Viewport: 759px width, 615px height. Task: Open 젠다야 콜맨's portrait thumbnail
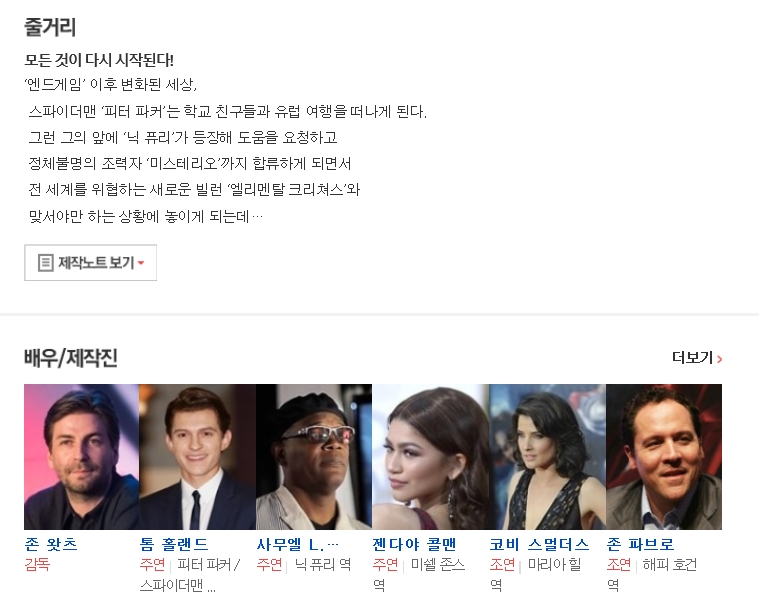pyautogui.click(x=430, y=457)
